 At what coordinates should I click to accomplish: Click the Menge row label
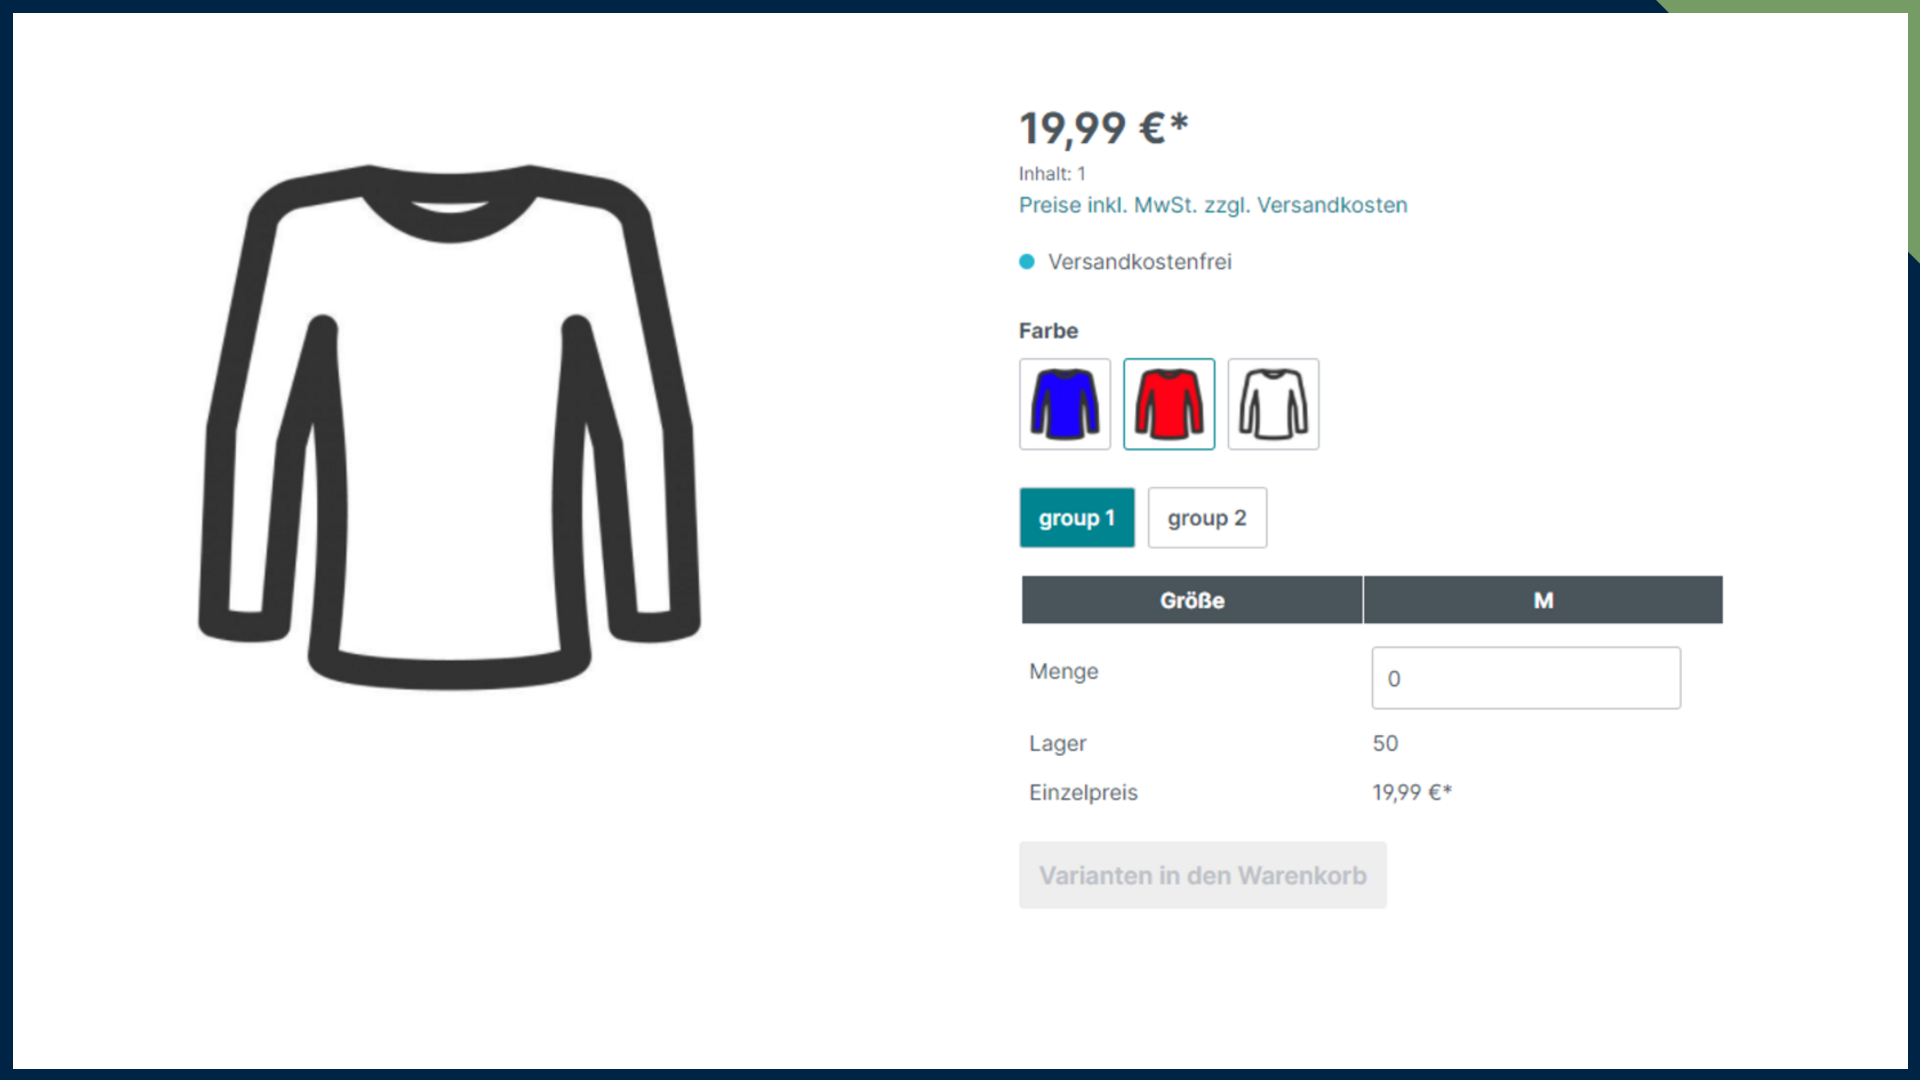point(1064,672)
